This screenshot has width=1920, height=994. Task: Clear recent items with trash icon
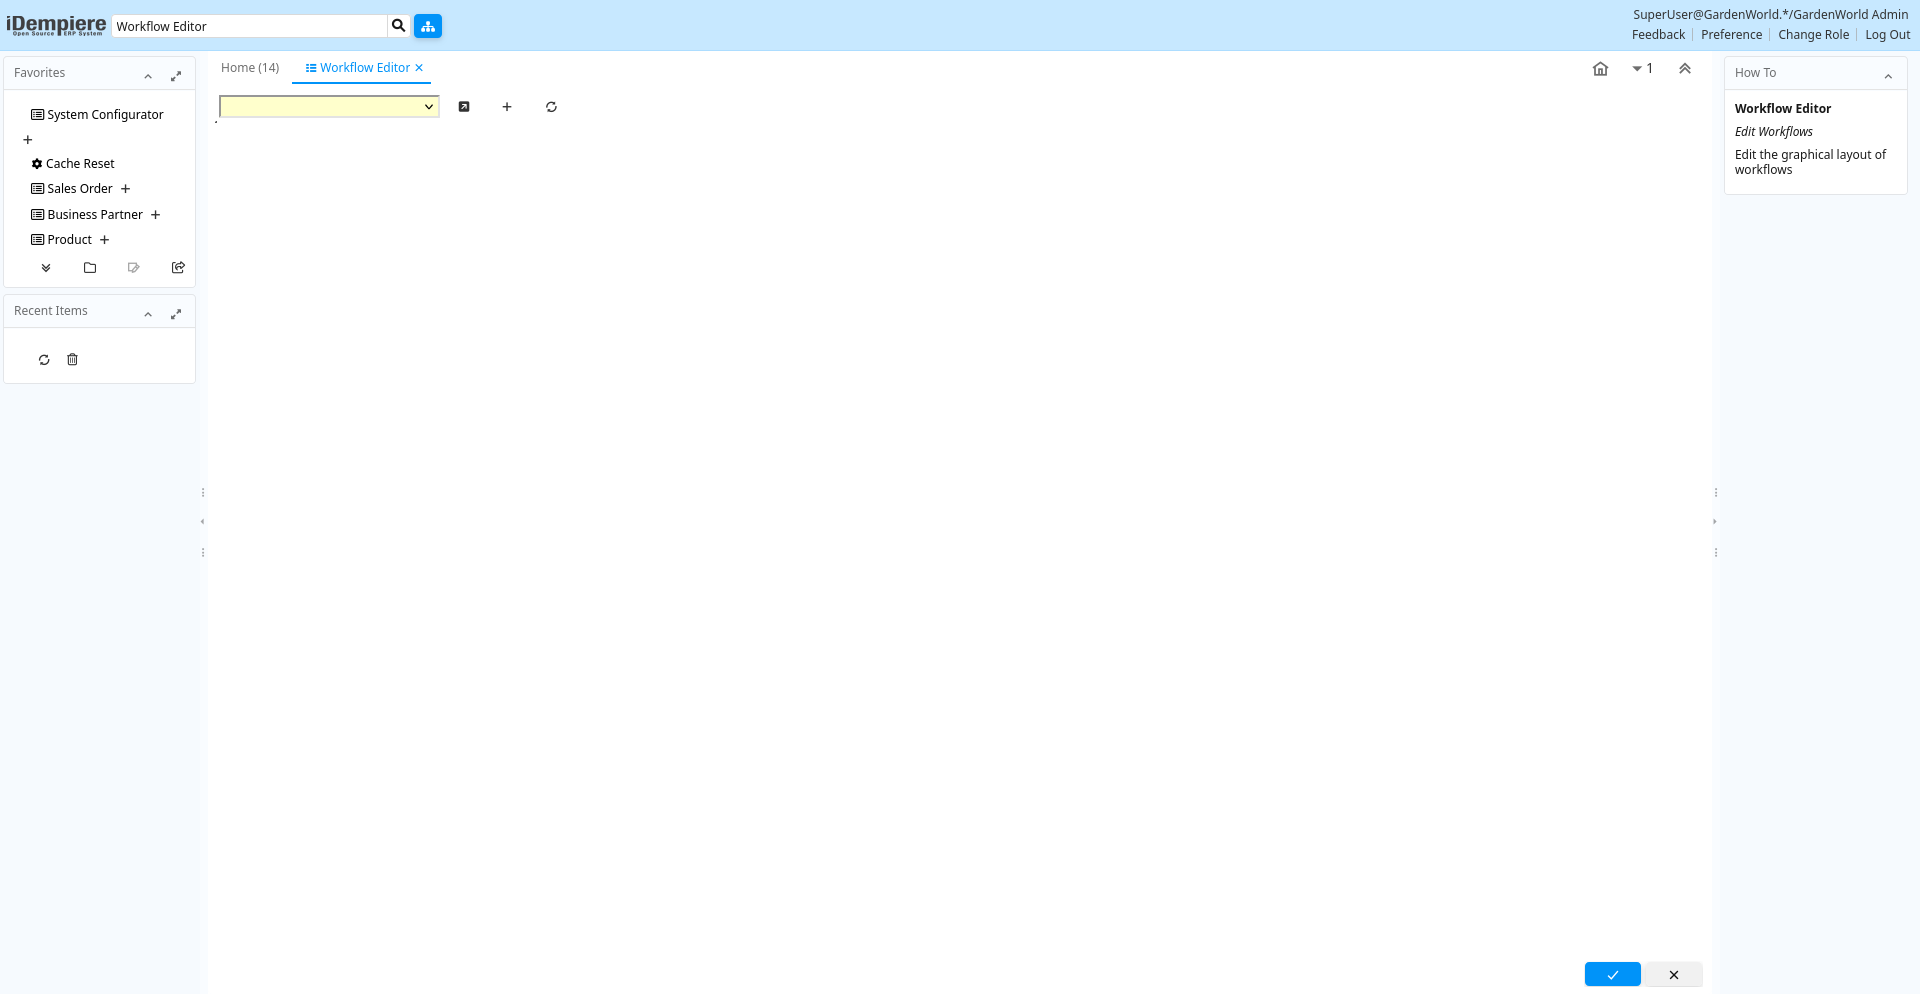coord(72,360)
